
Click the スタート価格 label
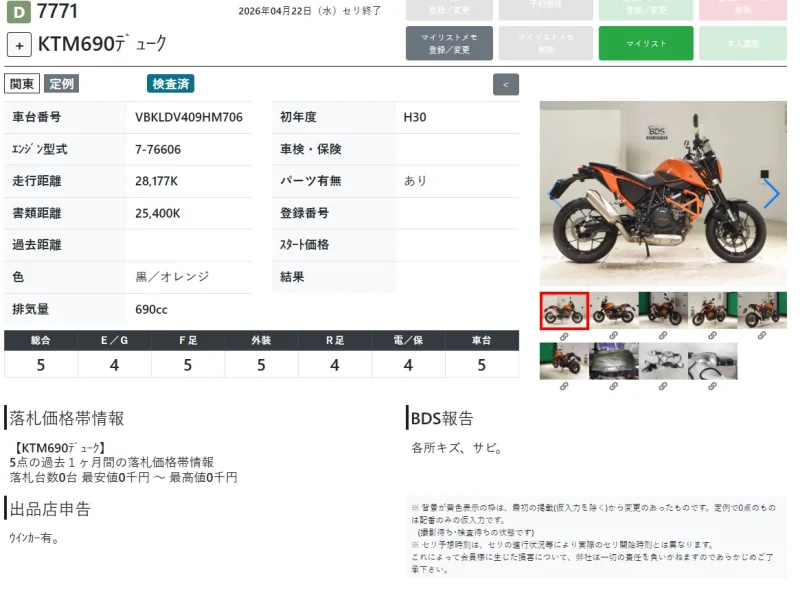[x=304, y=245]
